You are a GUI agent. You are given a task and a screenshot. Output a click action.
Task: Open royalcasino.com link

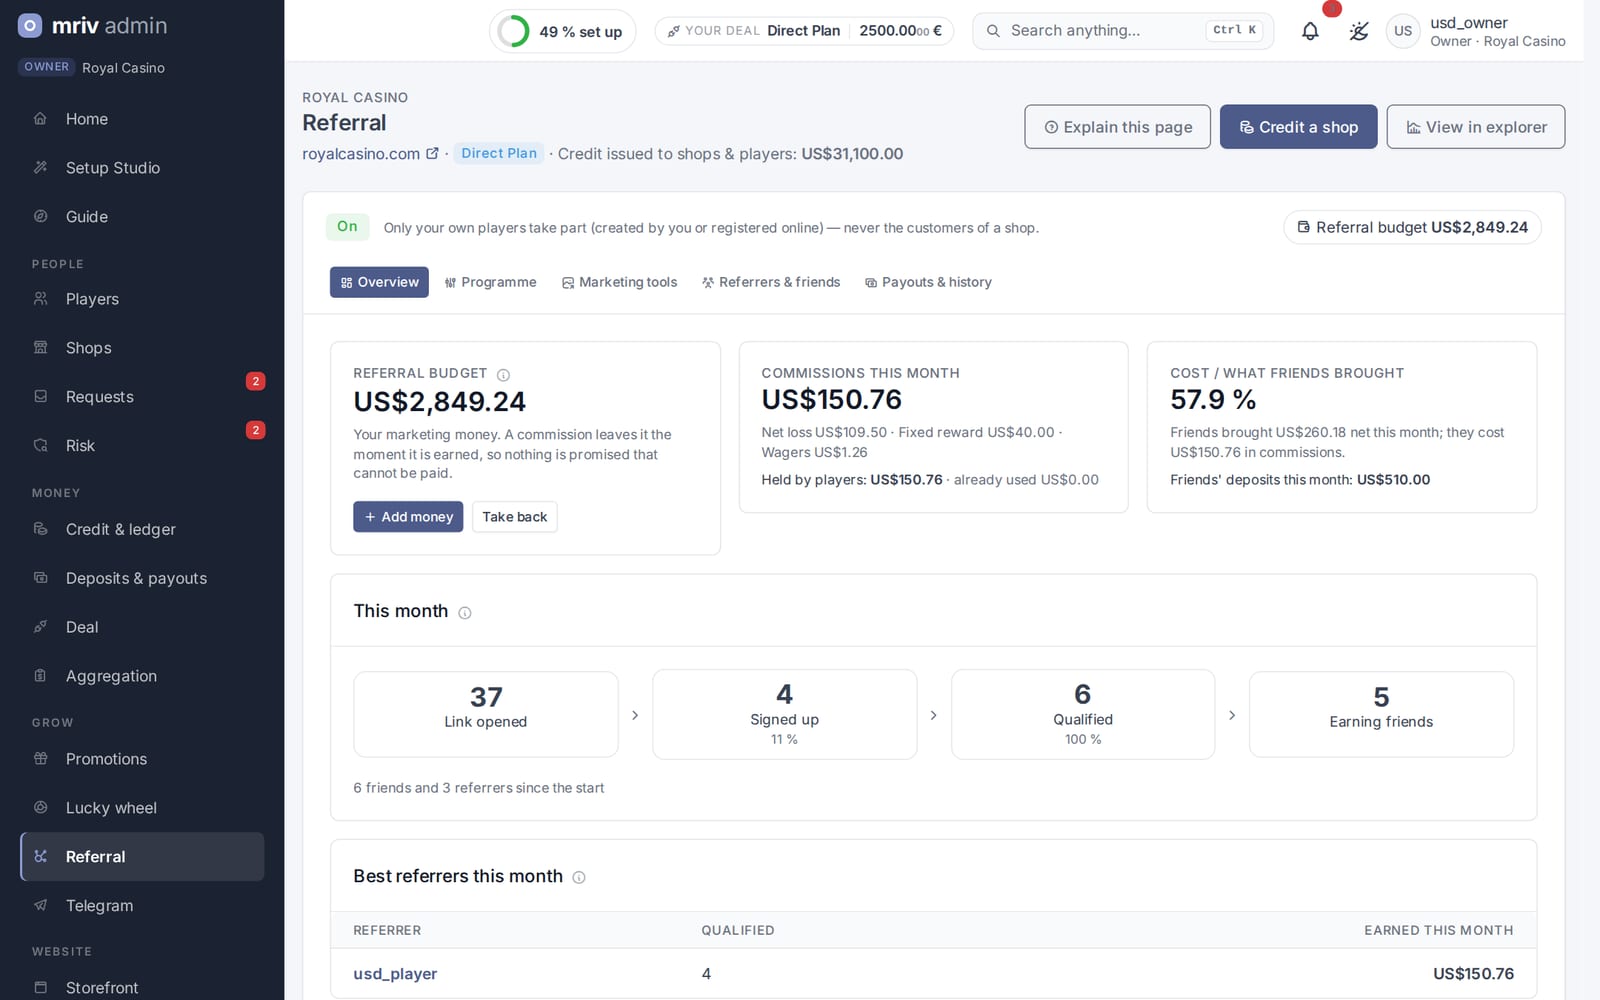pyautogui.click(x=361, y=154)
